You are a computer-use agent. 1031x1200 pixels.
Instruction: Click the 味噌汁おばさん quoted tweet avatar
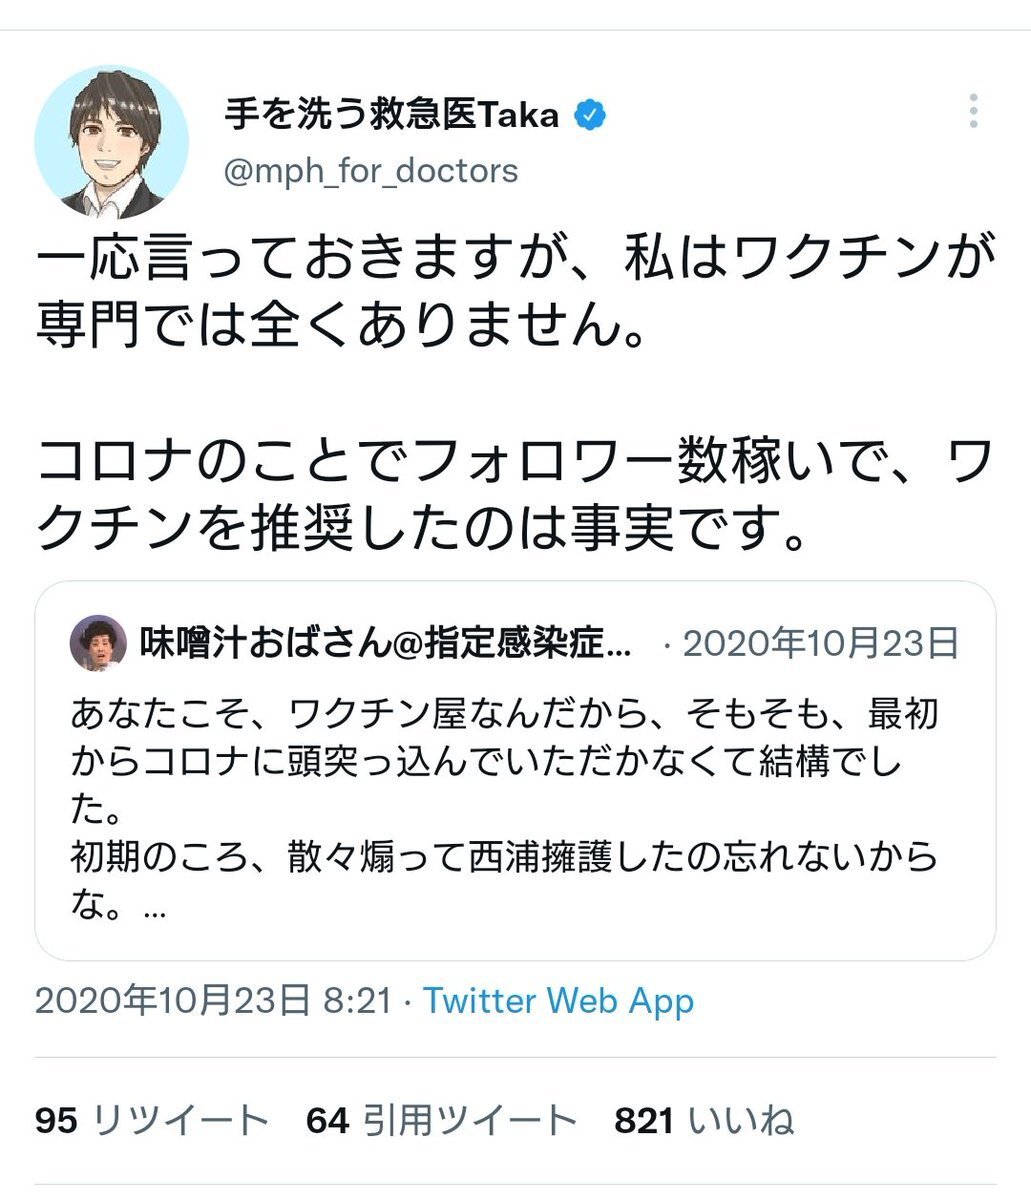[x=99, y=643]
